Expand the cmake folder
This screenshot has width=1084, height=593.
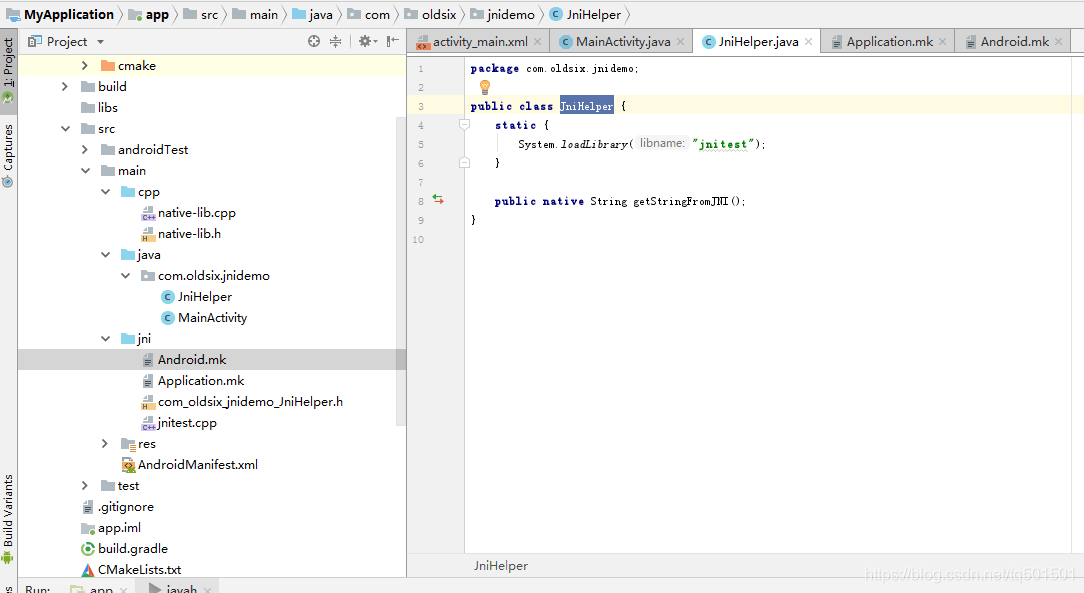84,66
